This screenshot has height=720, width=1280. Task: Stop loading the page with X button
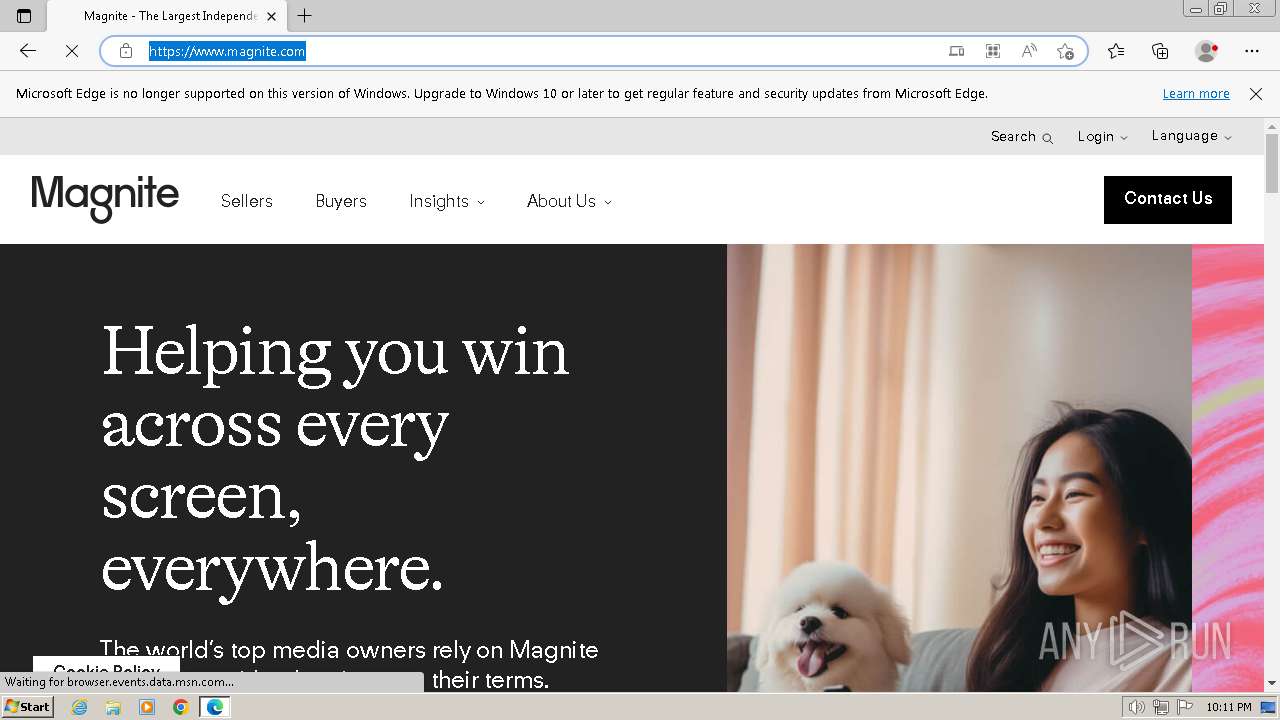[x=72, y=51]
